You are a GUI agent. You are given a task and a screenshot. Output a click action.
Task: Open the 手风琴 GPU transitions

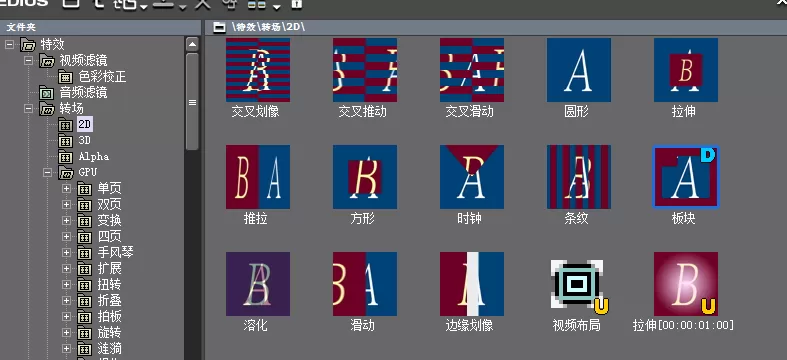coord(115,252)
